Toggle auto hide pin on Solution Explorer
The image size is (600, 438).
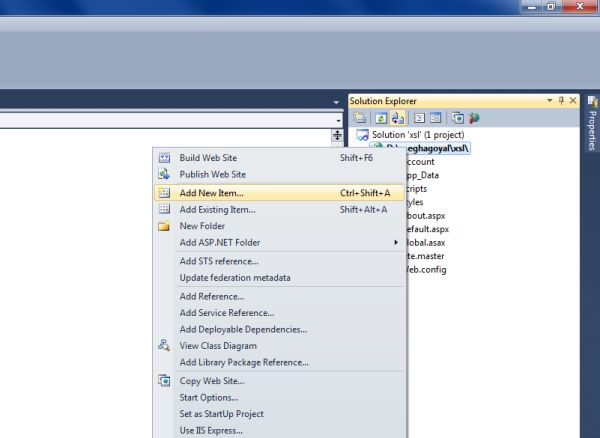[x=561, y=101]
